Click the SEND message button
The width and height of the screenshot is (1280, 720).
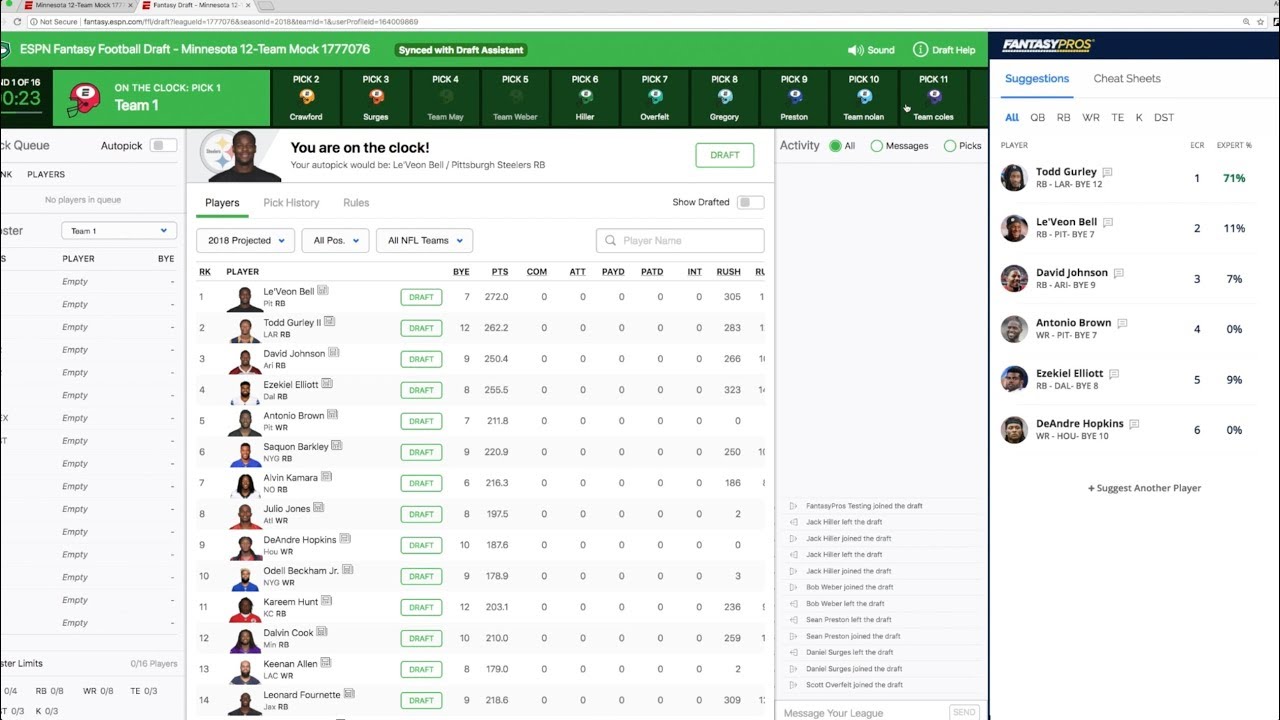point(964,712)
